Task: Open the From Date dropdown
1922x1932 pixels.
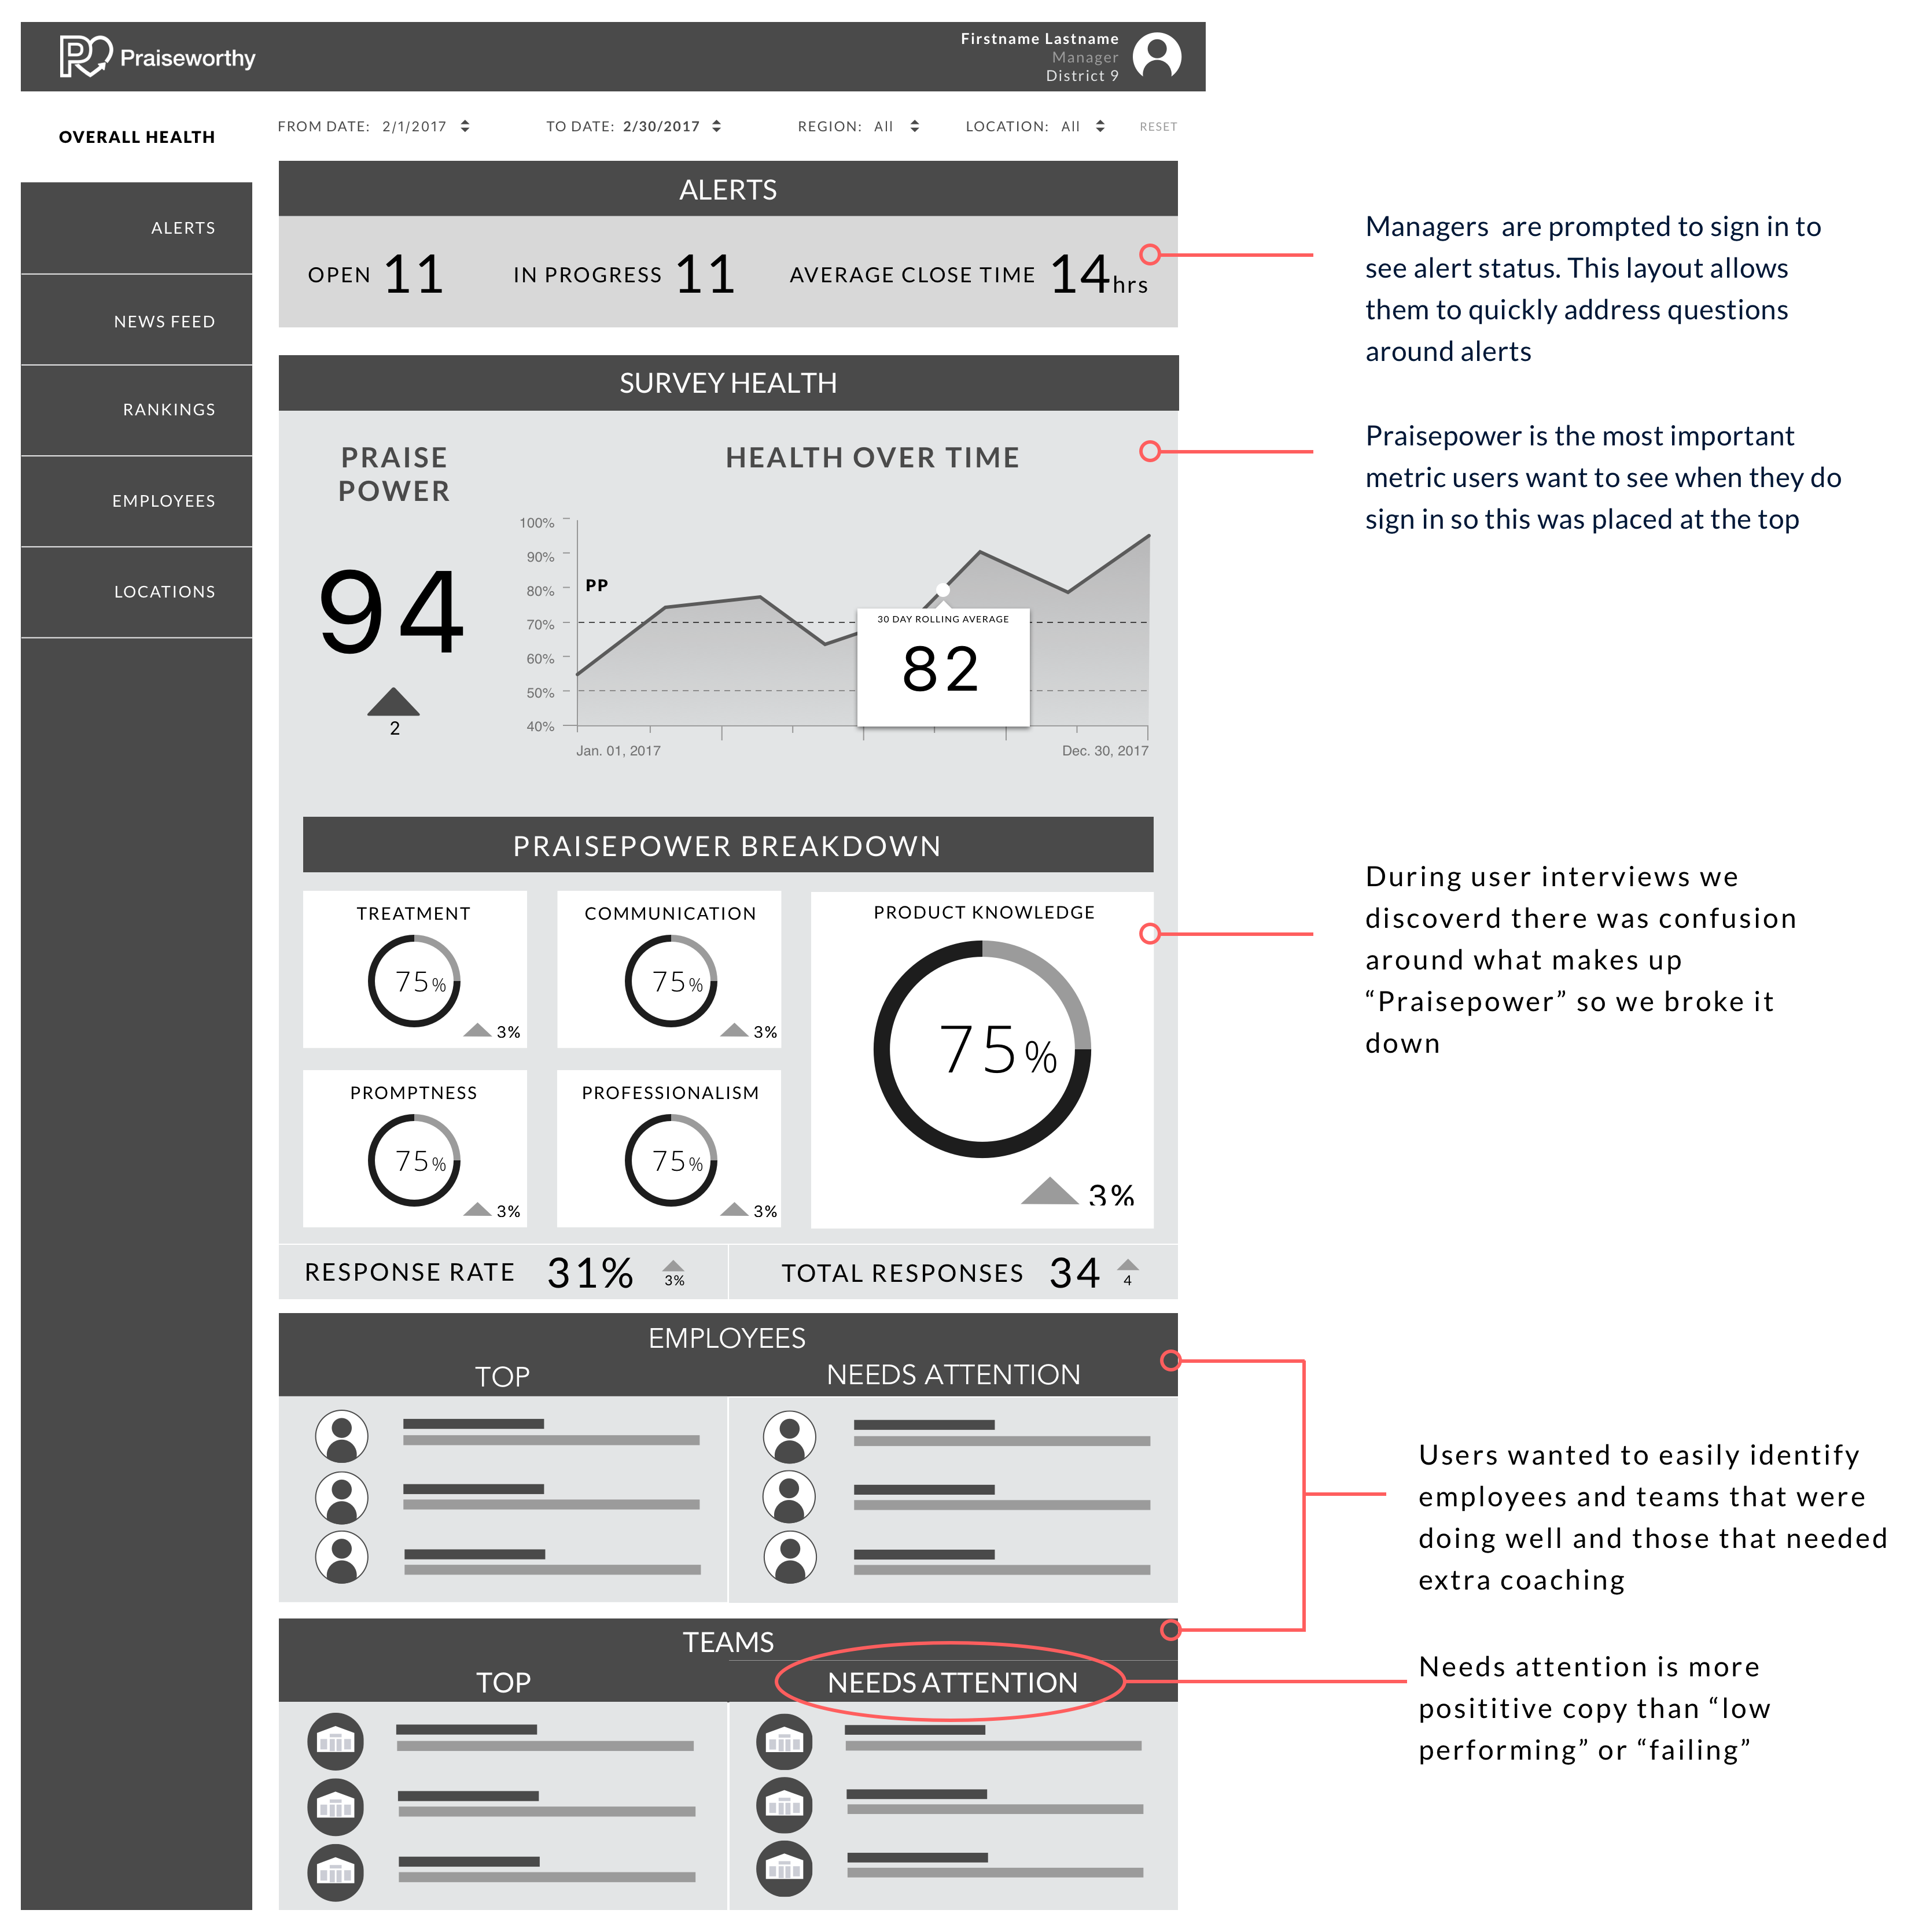Action: (x=465, y=126)
